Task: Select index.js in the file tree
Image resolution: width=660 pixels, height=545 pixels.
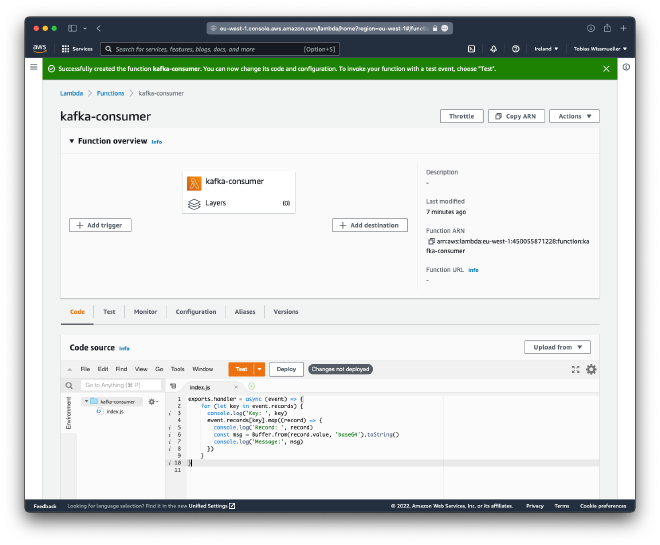Action: (114, 411)
